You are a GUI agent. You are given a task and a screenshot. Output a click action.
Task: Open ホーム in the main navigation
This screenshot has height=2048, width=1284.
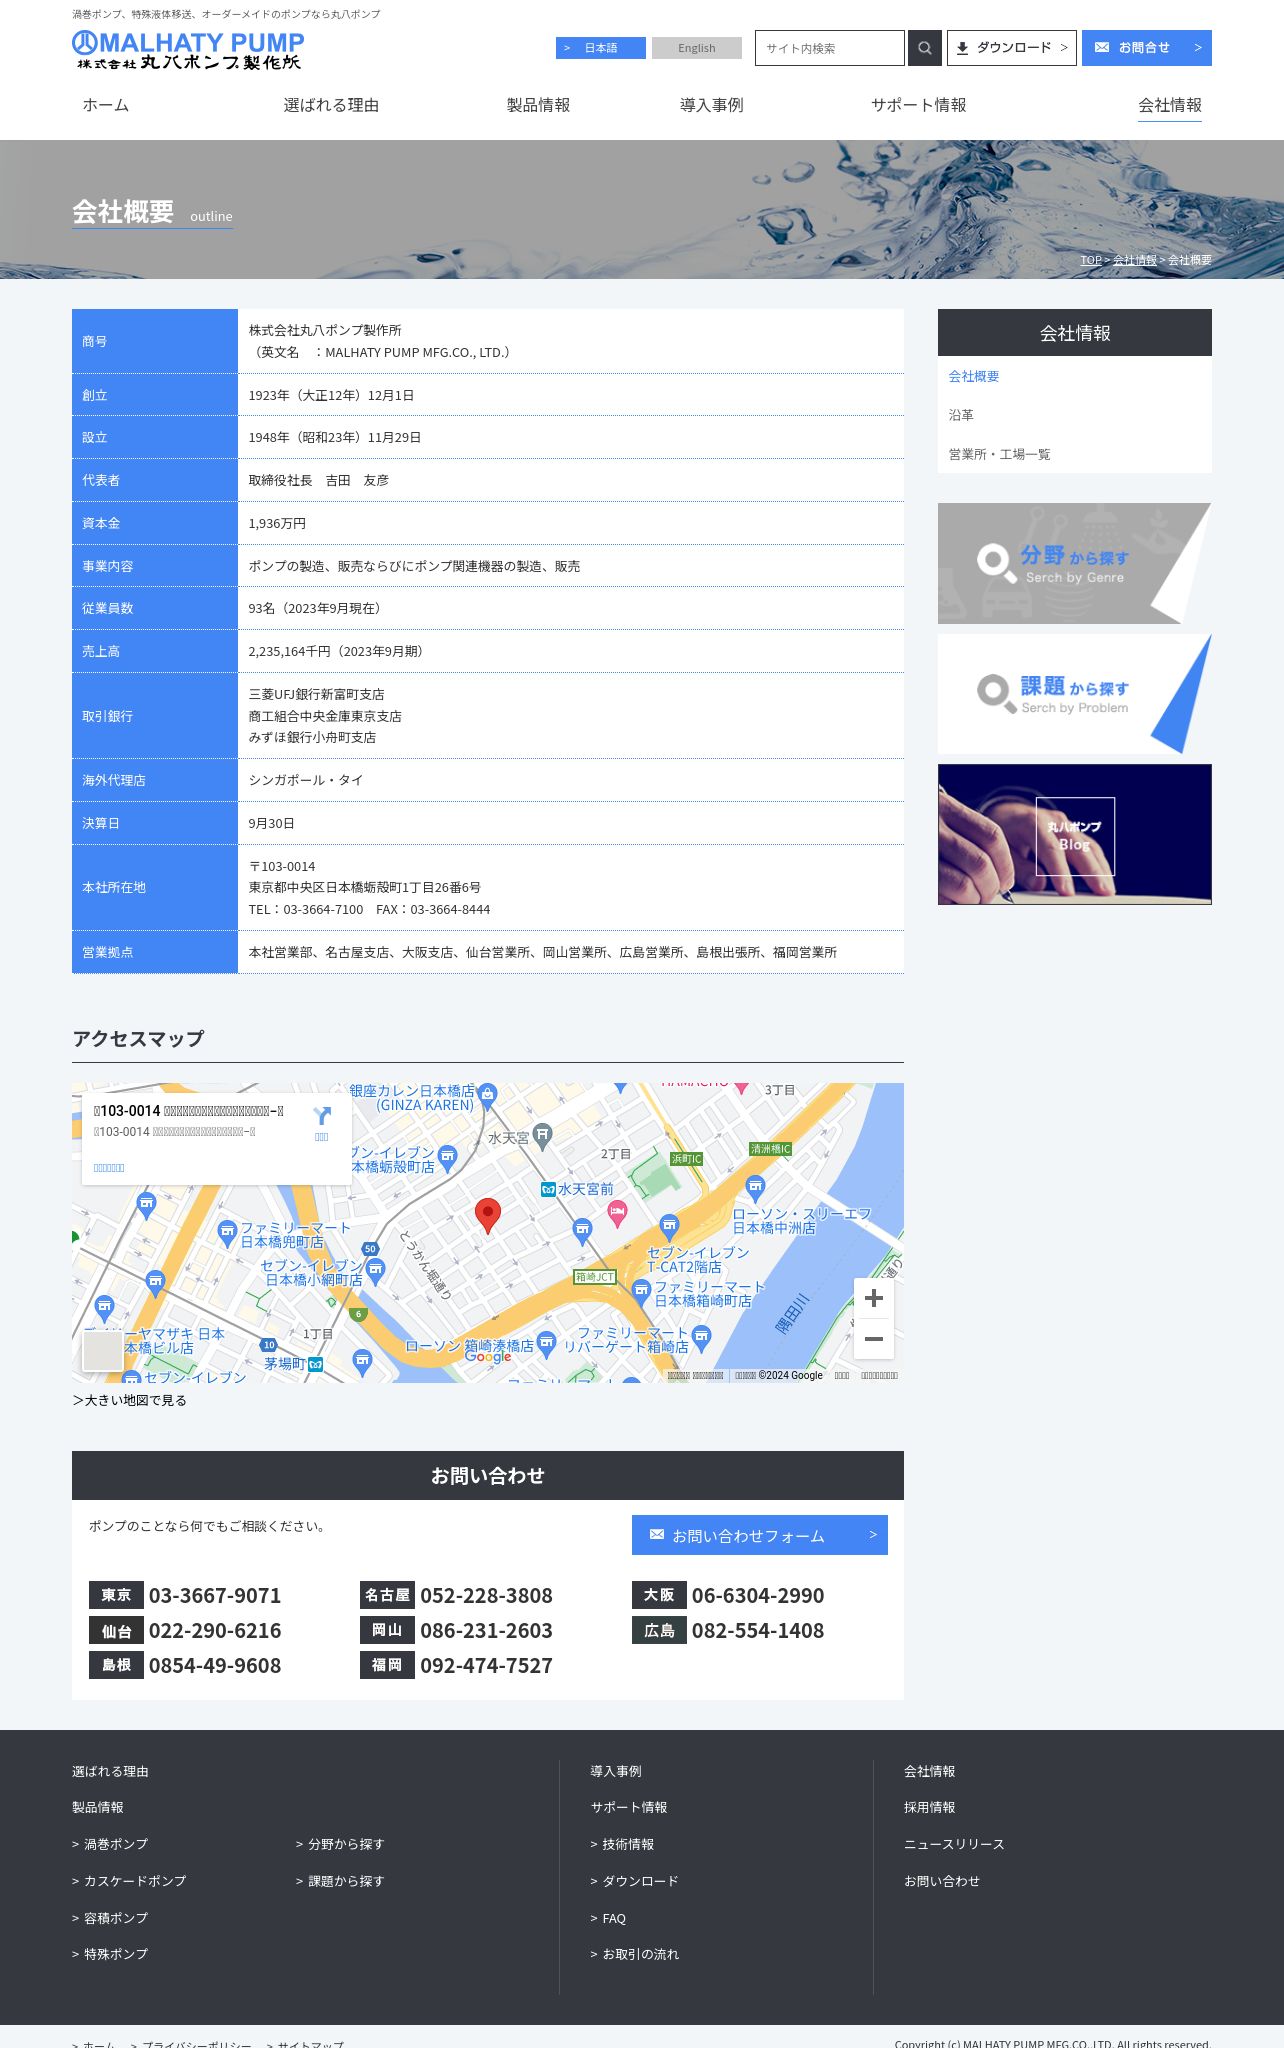tap(105, 105)
